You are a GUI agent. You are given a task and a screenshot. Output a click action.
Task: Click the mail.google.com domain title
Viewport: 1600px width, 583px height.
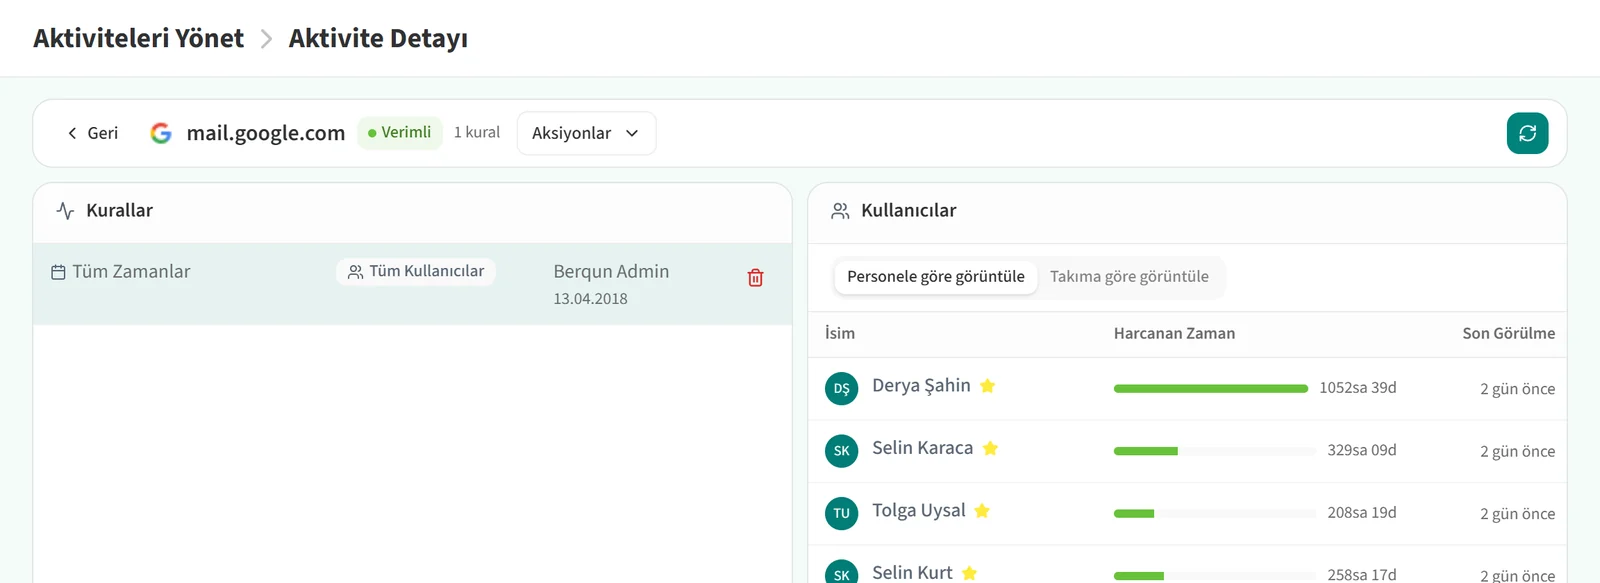266,133
